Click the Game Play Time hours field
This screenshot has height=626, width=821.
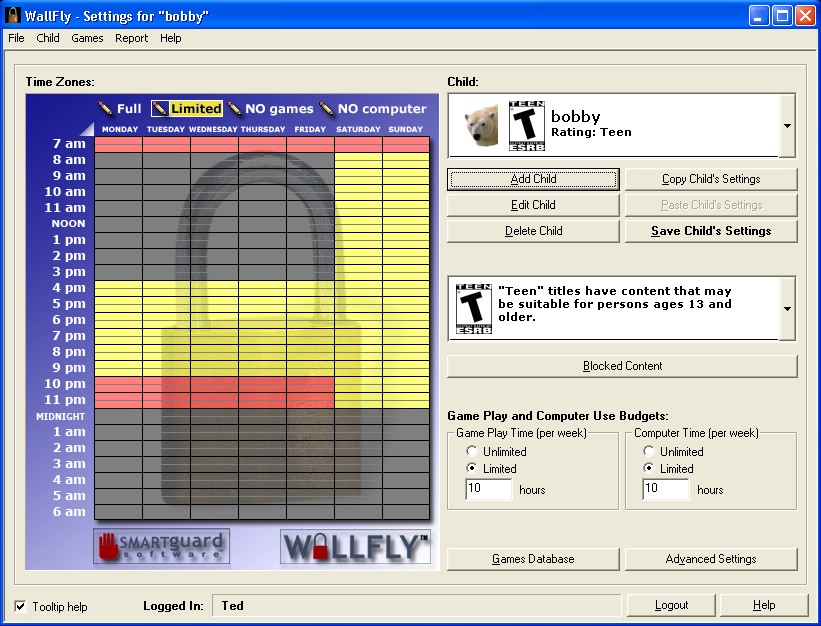[x=489, y=489]
